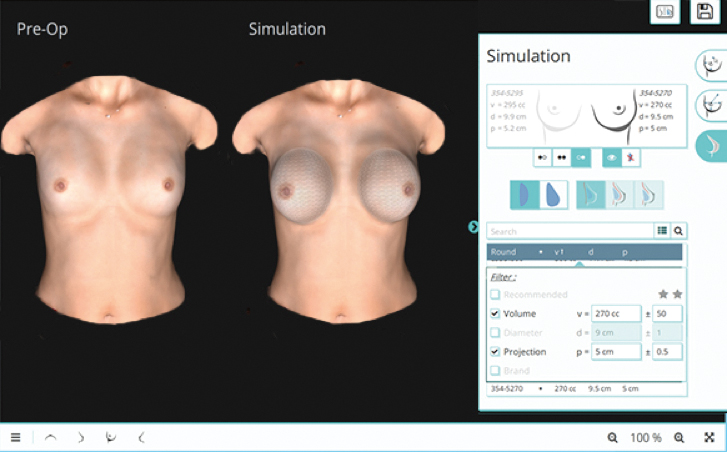Click the zoom out magnifier icon
The height and width of the screenshot is (452, 727).
612,437
